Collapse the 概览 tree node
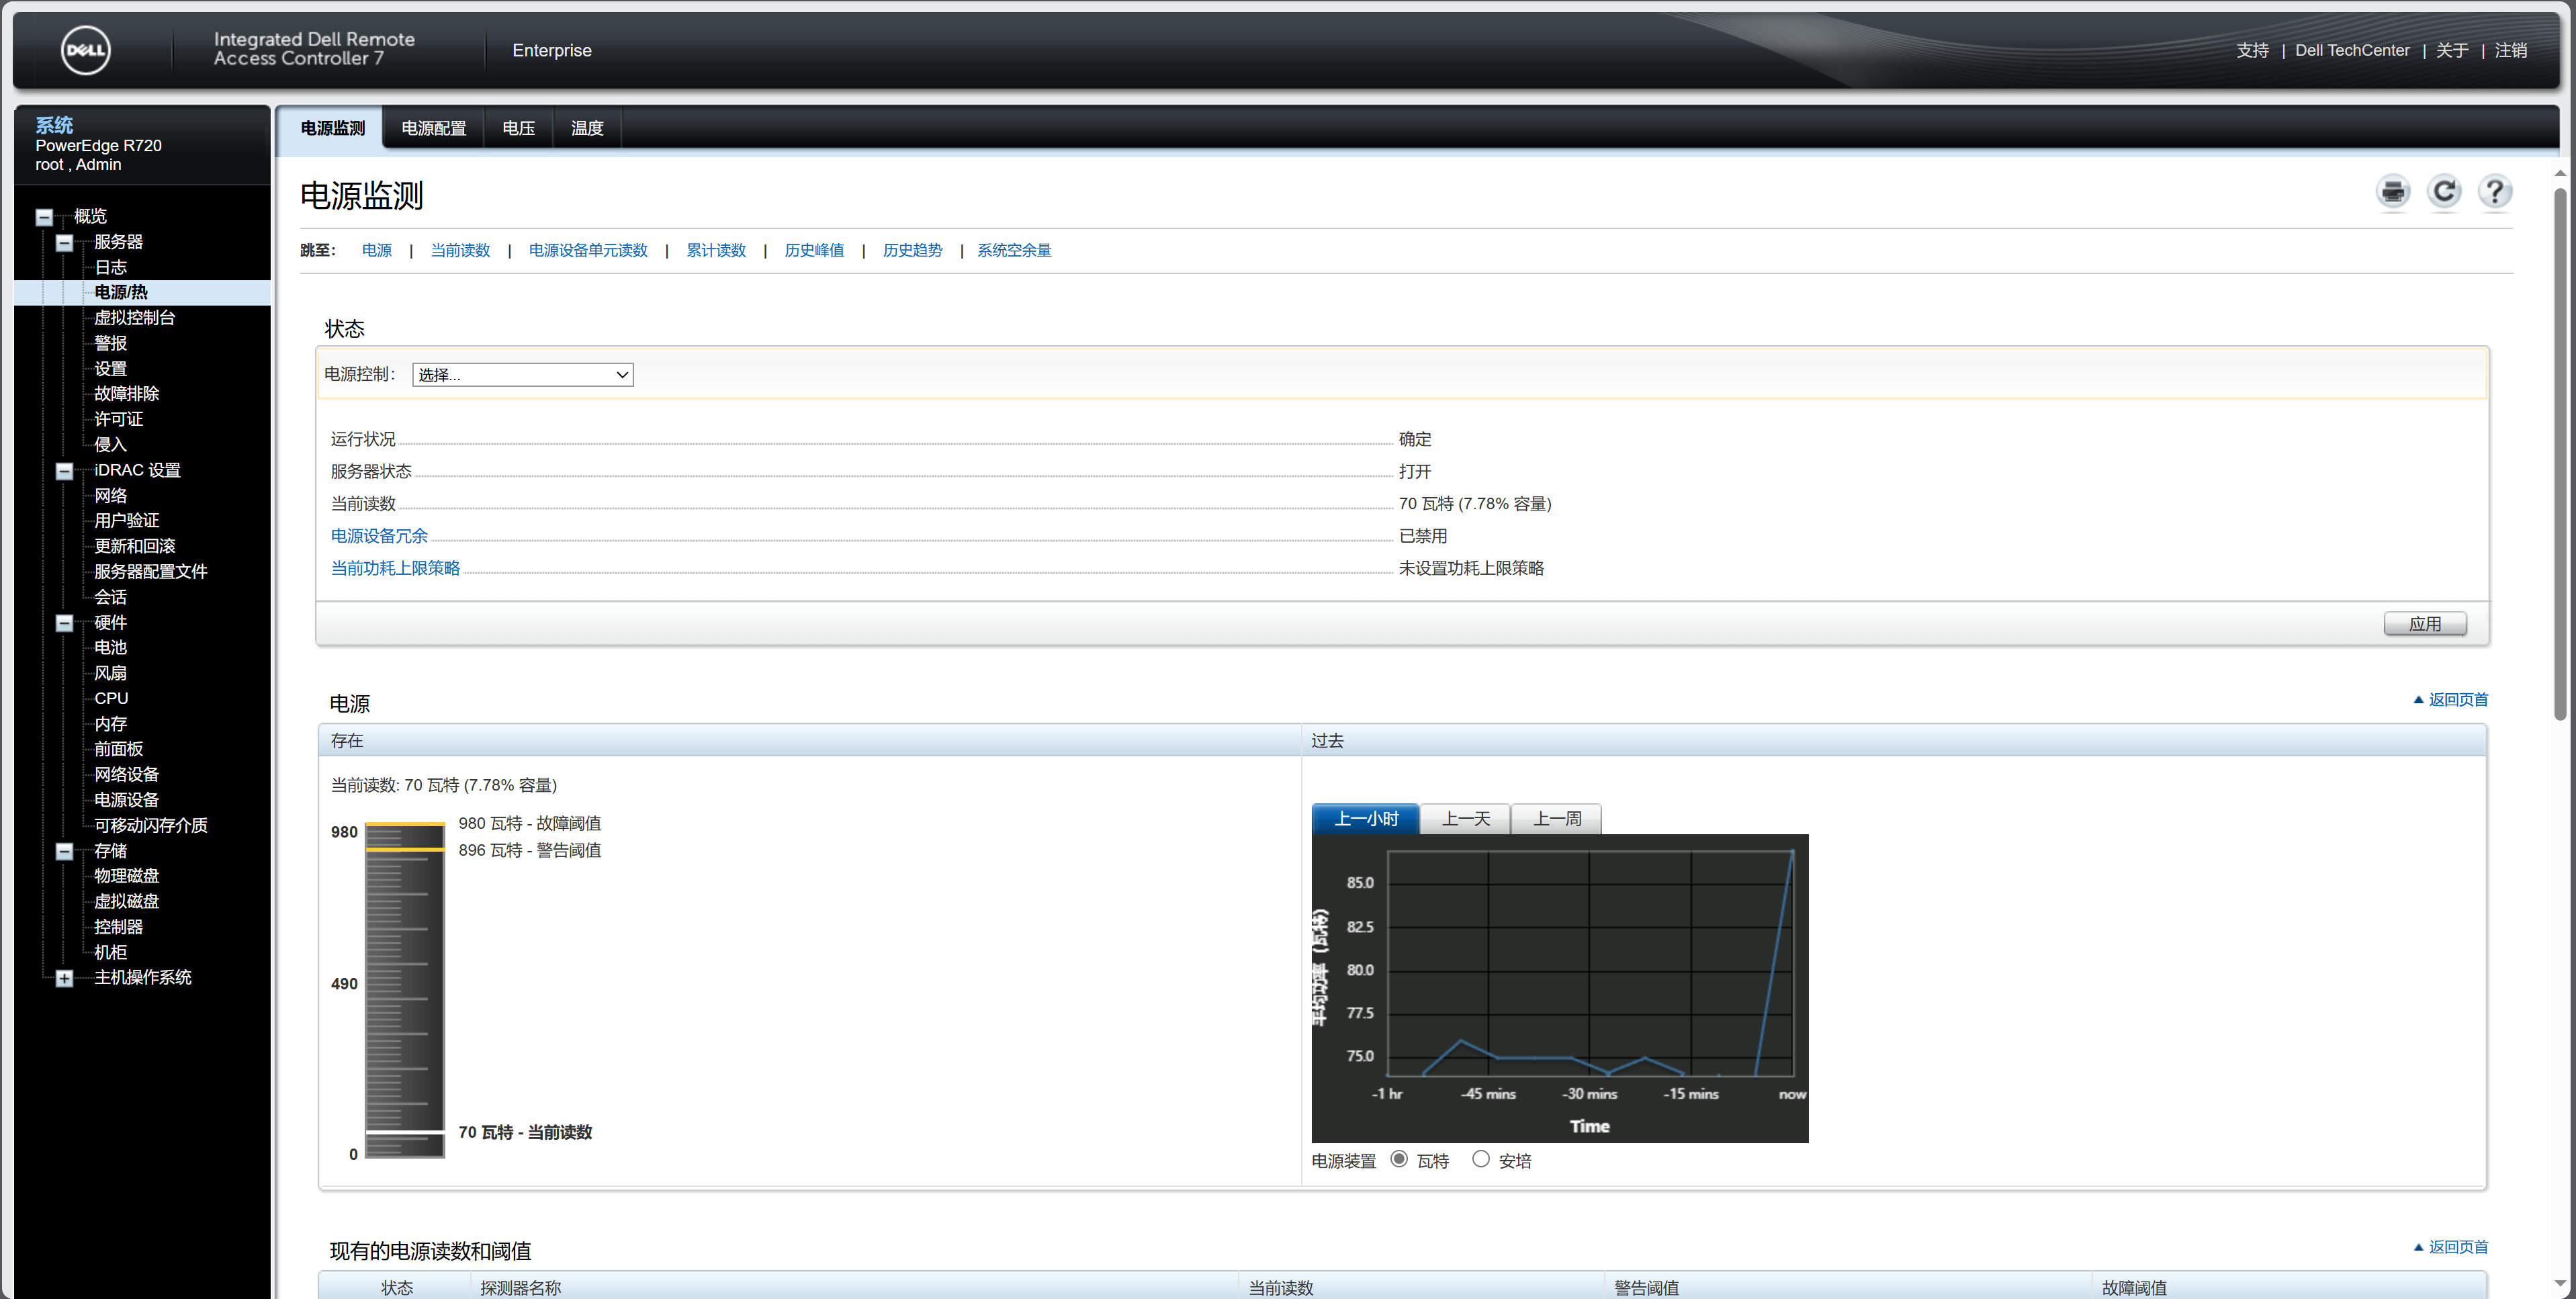Screen dimensions: 2576x1299 pos(44,217)
